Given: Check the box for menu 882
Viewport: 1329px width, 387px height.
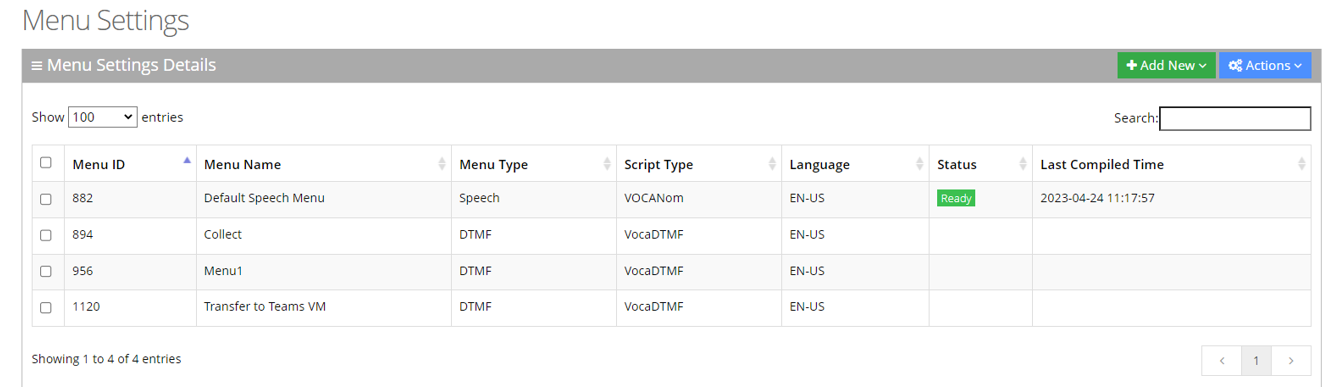Looking at the screenshot, I should tap(45, 199).
